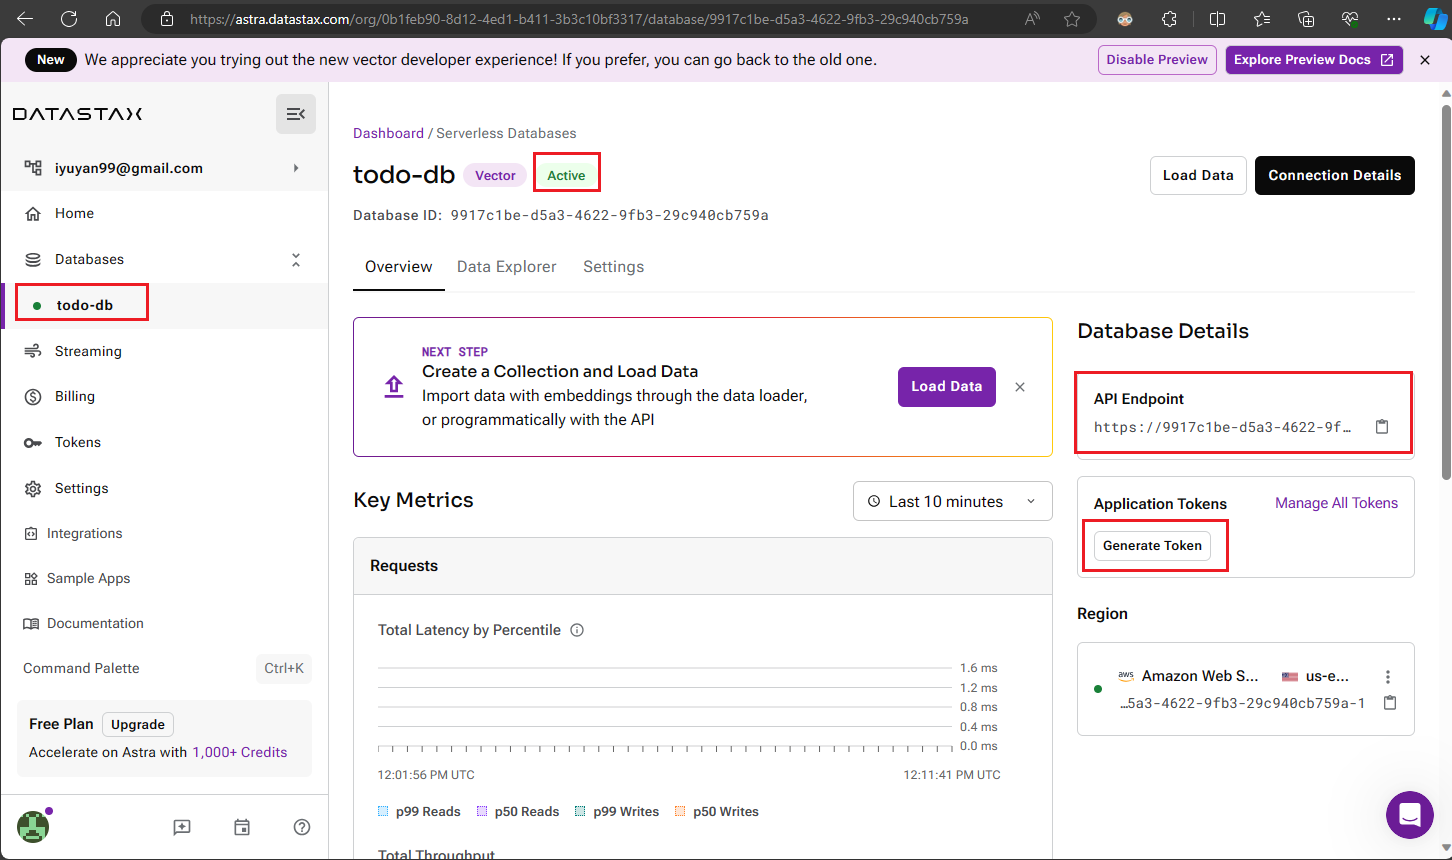Collapse the Databases section in the sidebar
The image size is (1452, 860).
click(296, 259)
